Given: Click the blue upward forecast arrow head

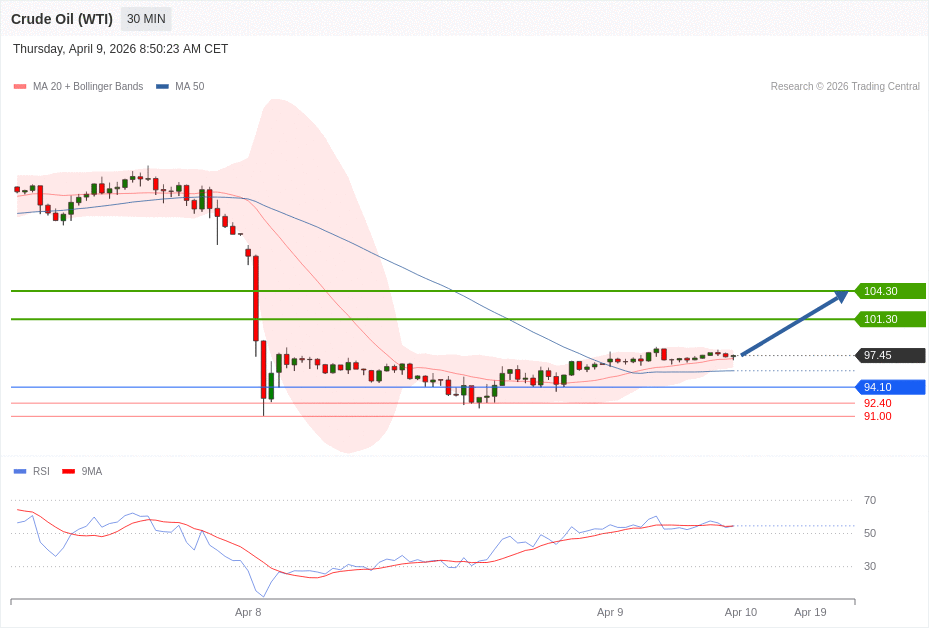Looking at the screenshot, I should [841, 296].
